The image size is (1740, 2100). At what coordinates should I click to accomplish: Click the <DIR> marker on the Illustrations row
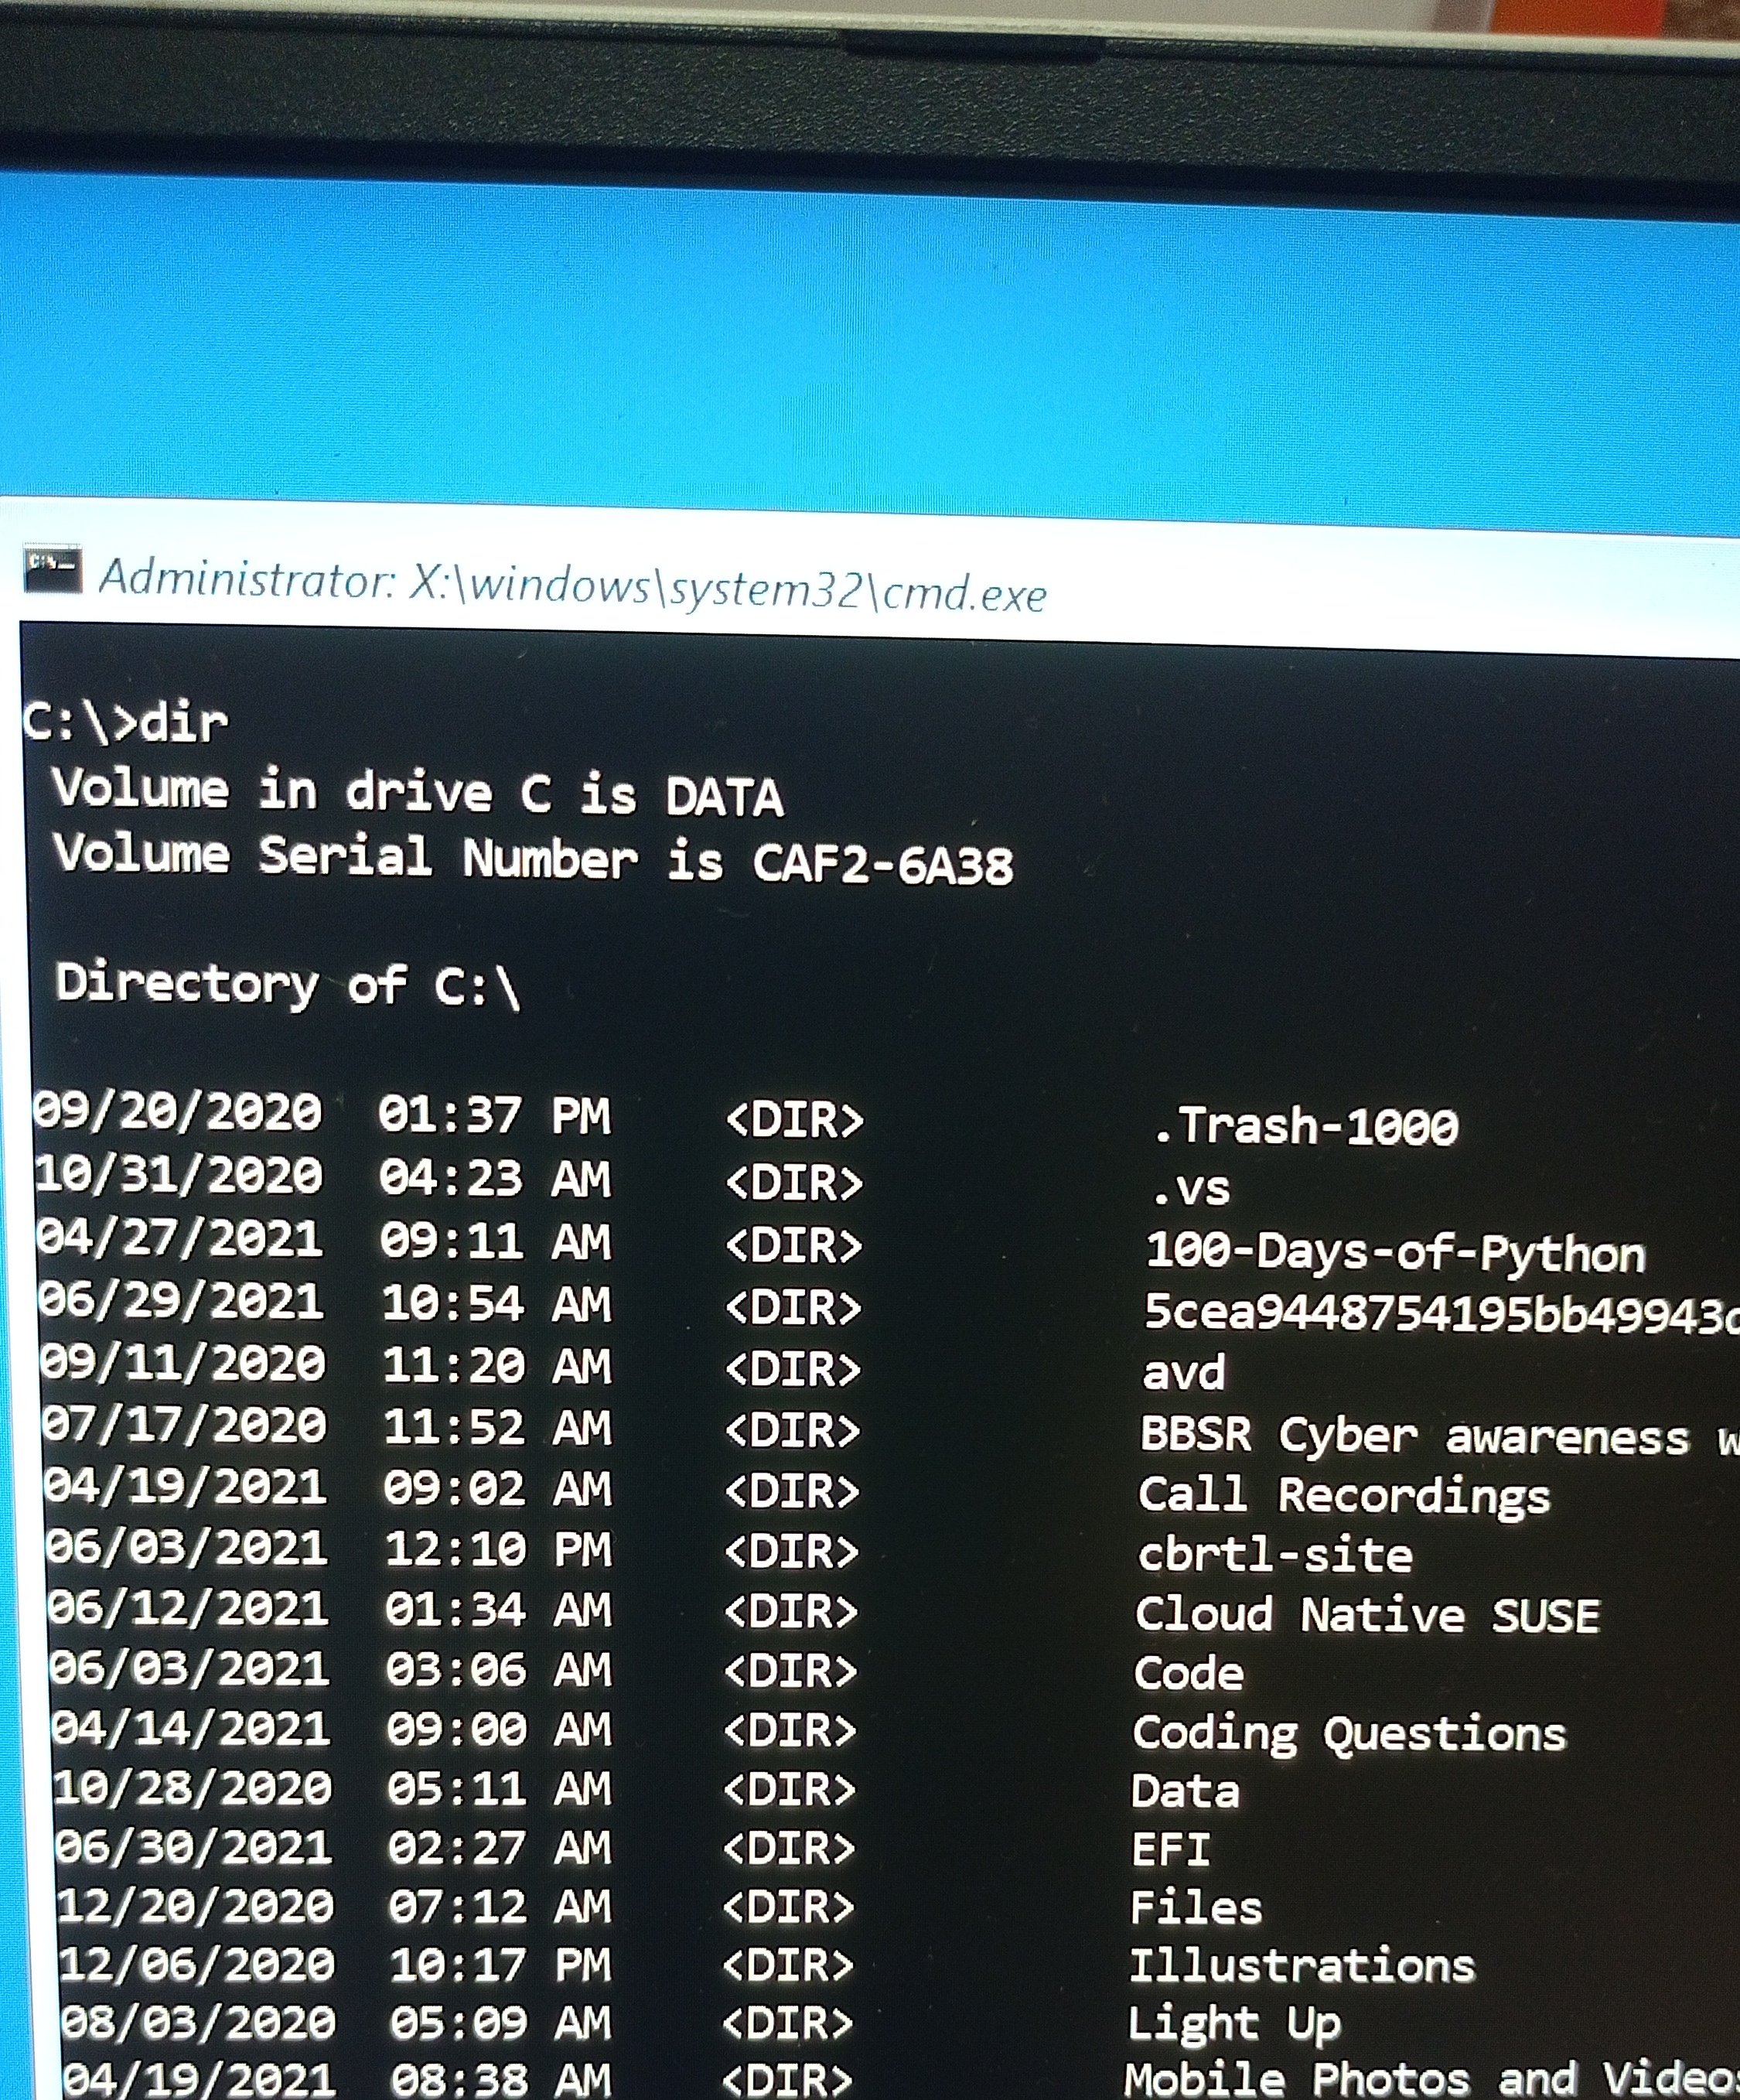coord(788,1966)
